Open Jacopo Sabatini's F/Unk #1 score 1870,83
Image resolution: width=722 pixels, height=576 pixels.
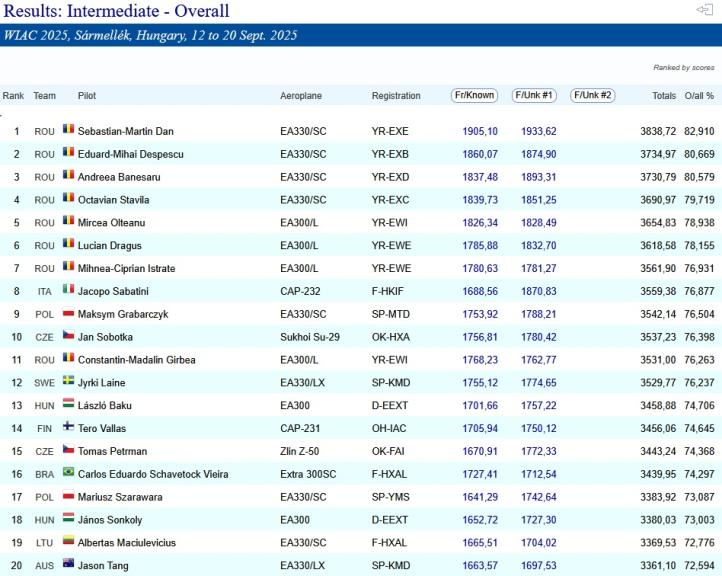pyautogui.click(x=538, y=291)
